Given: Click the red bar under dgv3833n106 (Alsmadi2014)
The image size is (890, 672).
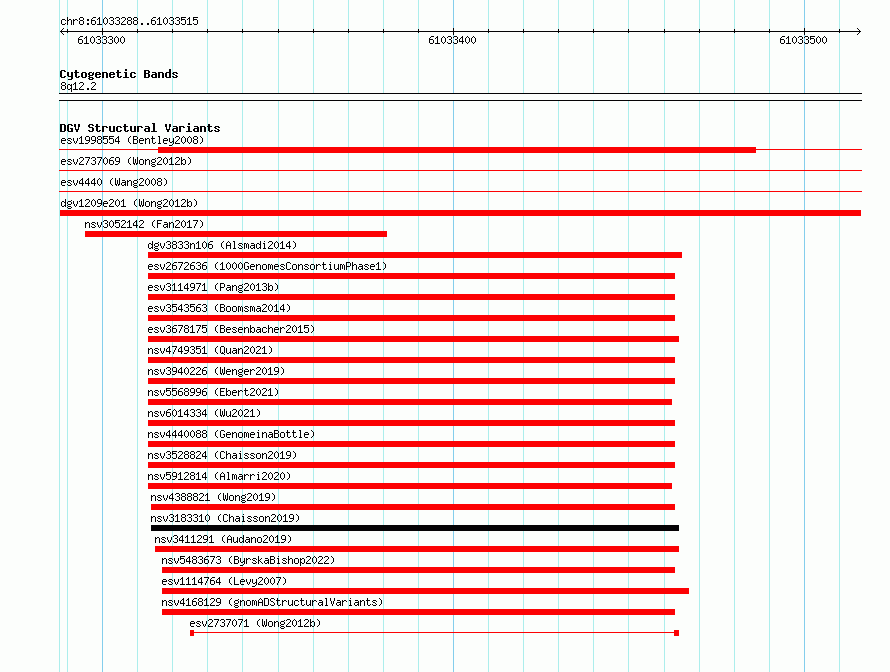Looking at the screenshot, I should [415, 255].
